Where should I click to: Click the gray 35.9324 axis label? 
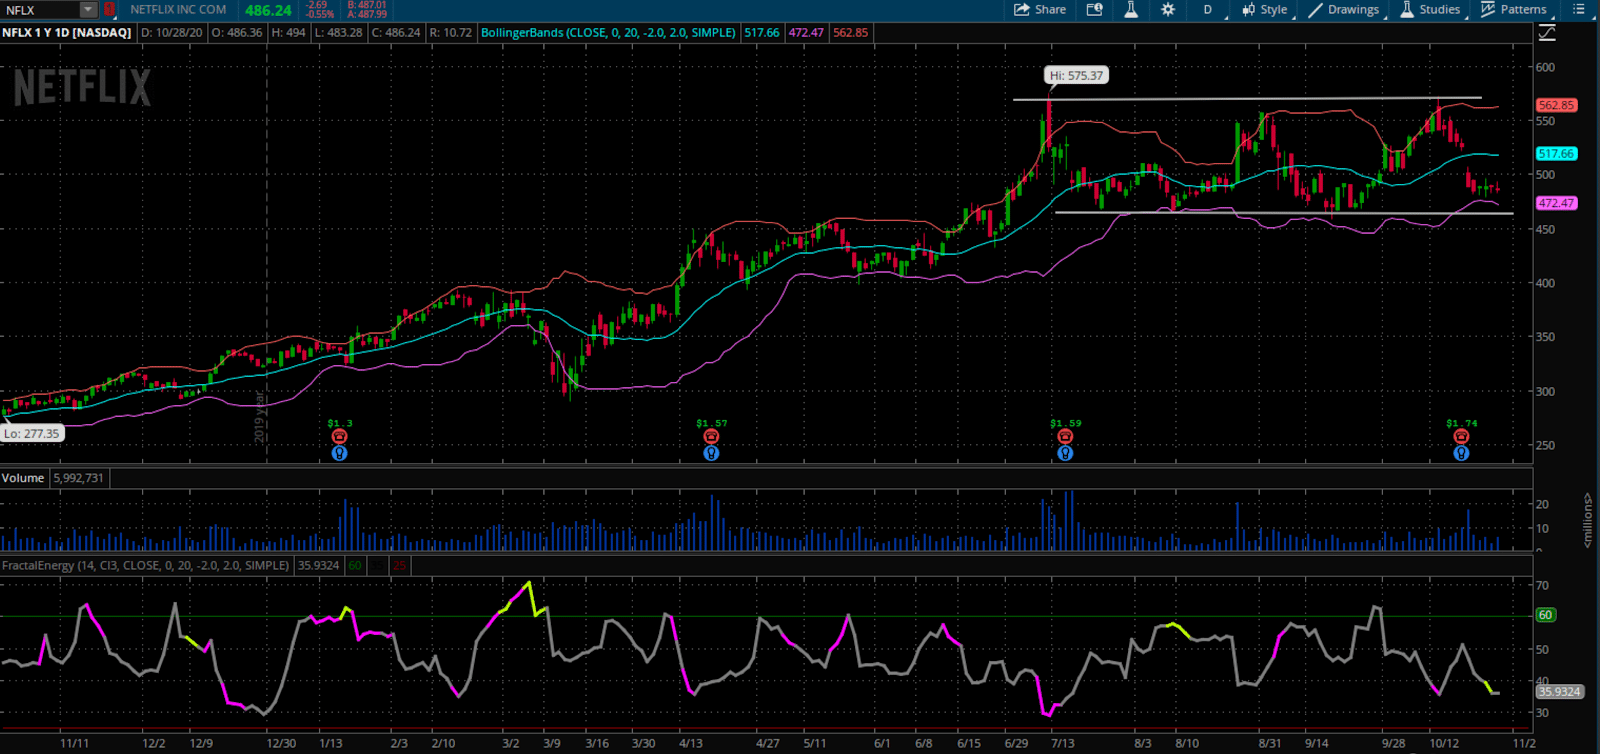click(x=1559, y=691)
